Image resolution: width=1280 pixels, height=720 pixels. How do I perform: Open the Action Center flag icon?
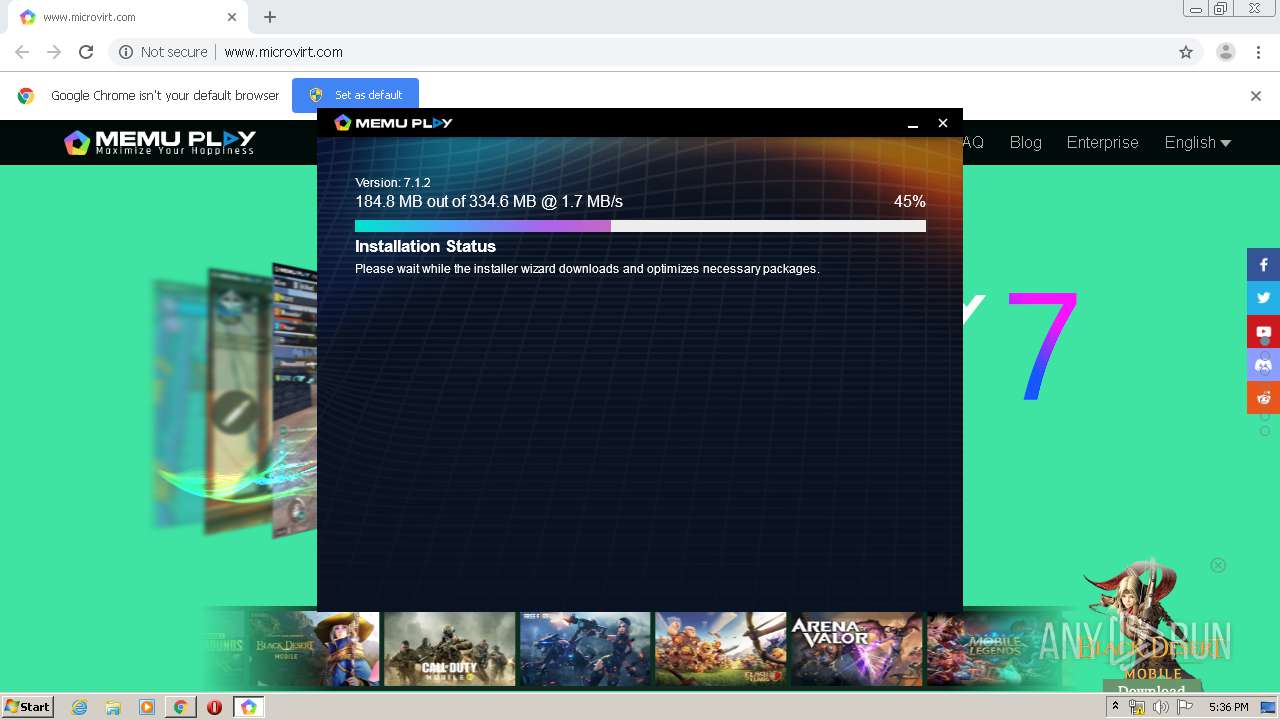pyautogui.click(x=1185, y=707)
